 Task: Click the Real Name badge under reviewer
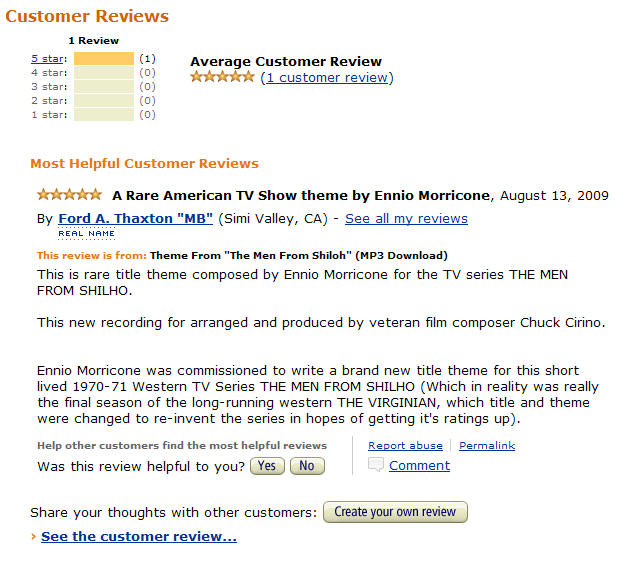point(87,233)
